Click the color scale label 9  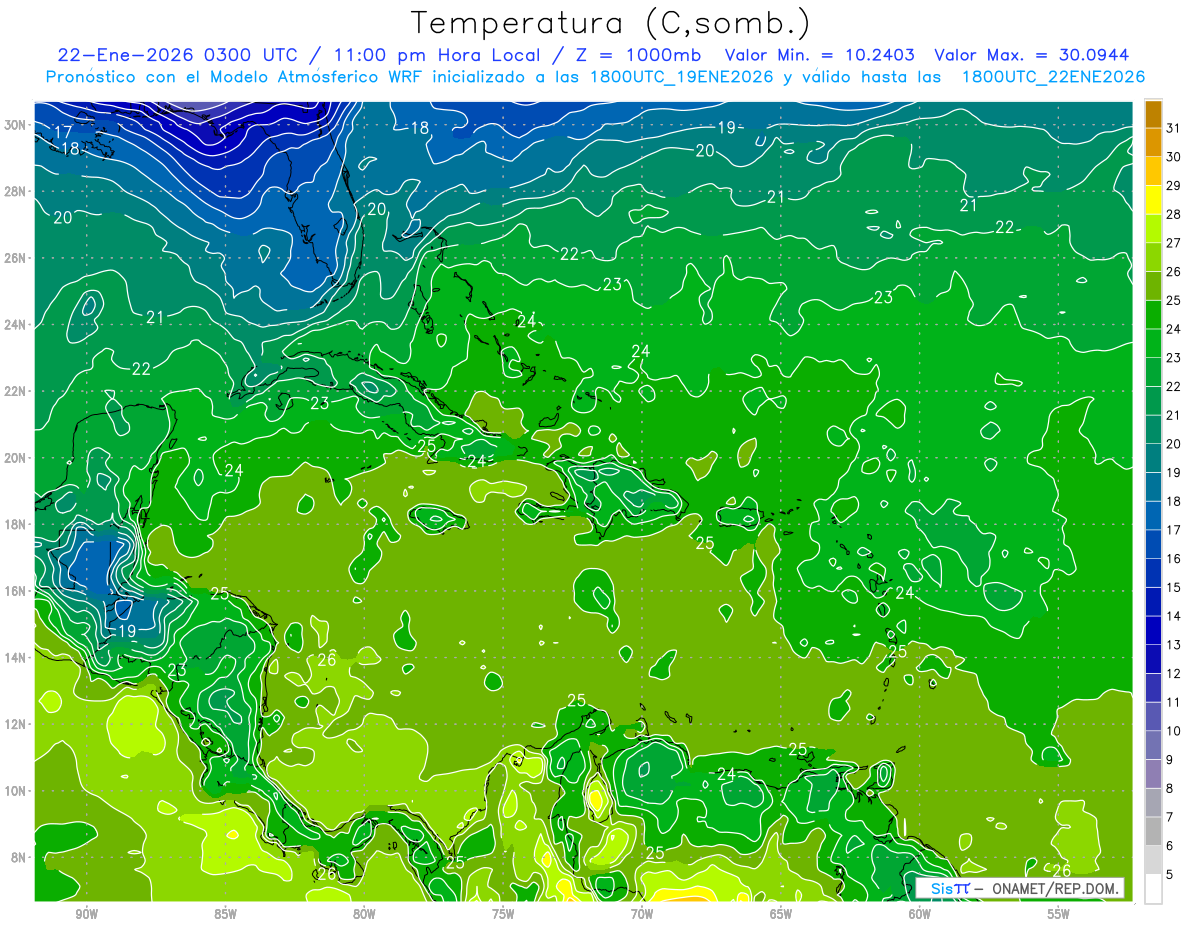[1170, 760]
